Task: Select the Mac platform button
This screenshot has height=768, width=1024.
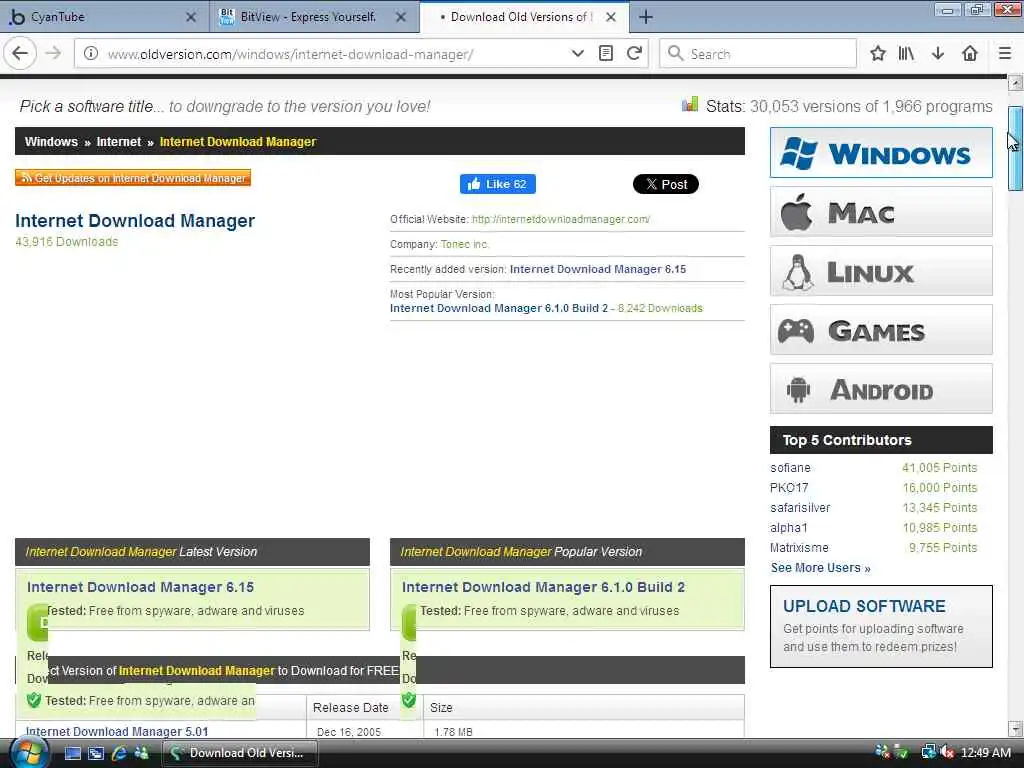Action: 881,212
